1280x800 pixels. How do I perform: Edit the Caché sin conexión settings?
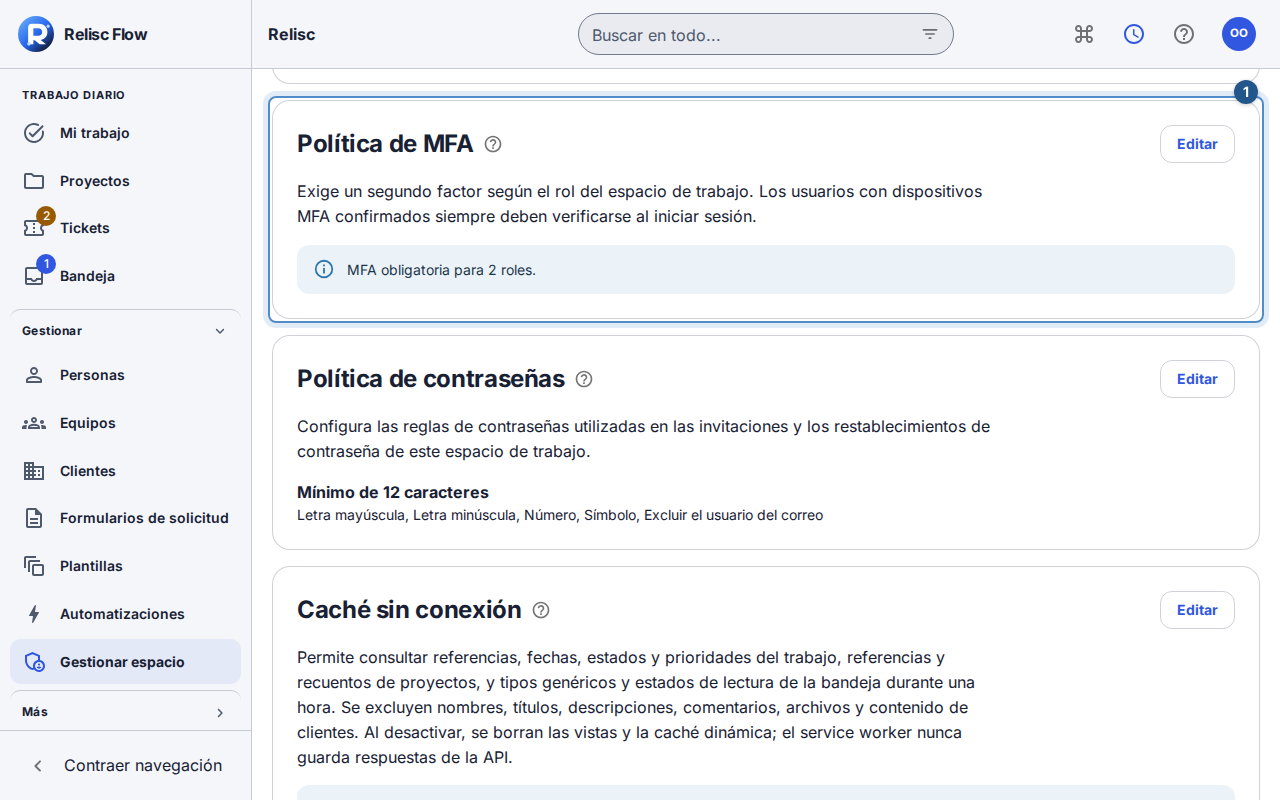click(x=1197, y=610)
